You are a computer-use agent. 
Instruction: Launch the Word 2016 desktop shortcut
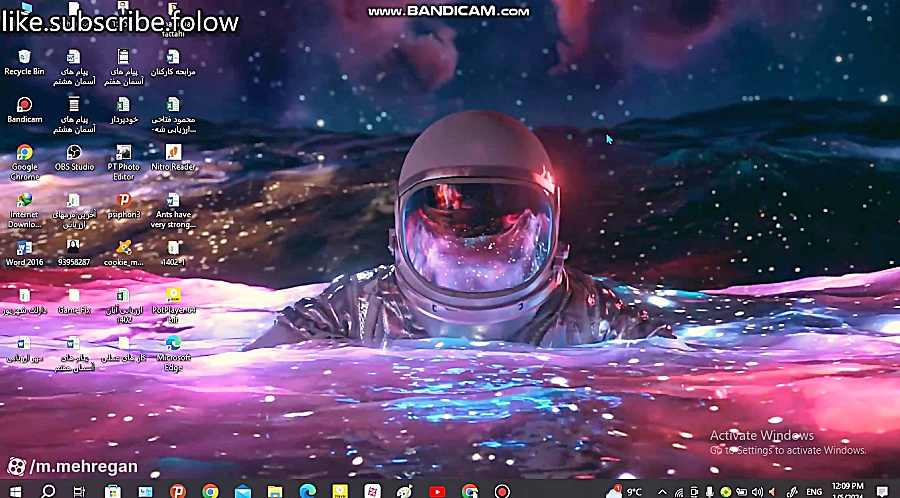click(x=24, y=254)
